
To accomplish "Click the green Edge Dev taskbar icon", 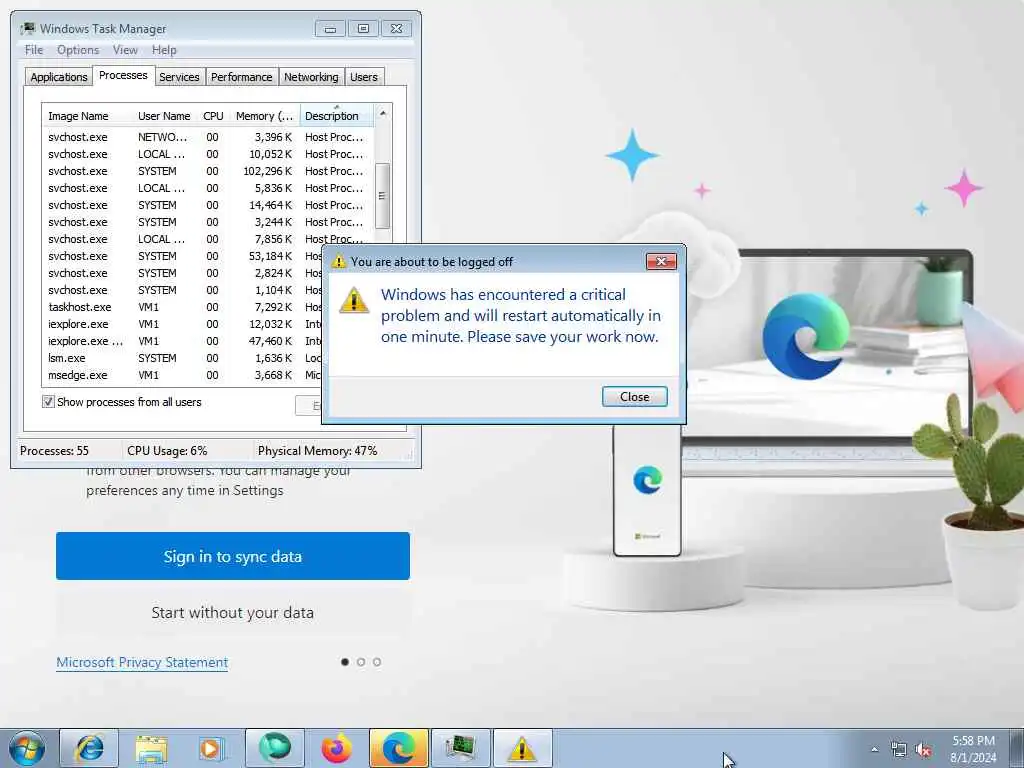I will tap(275, 748).
